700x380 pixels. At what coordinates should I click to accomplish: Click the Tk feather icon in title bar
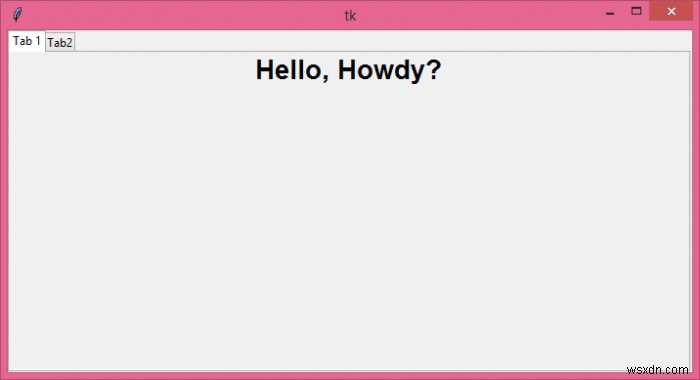coord(17,15)
